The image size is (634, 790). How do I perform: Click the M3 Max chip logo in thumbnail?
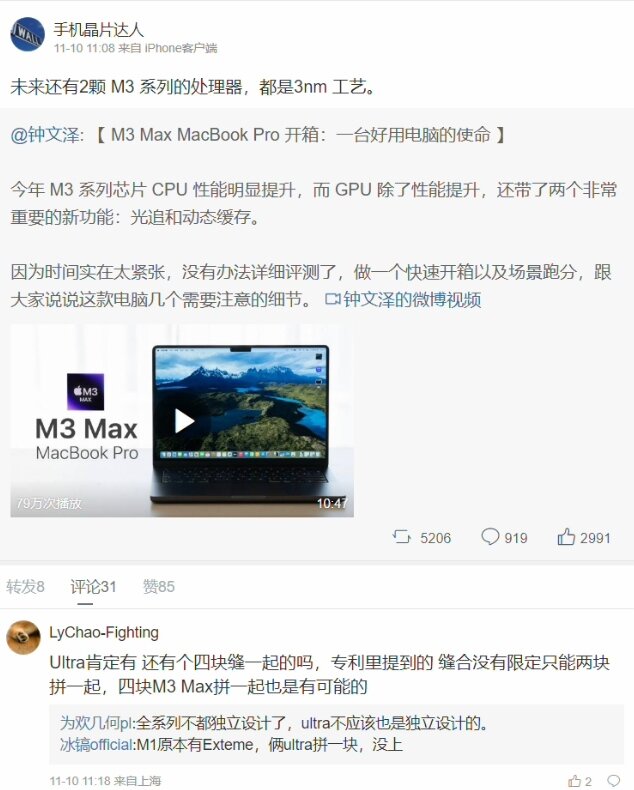(x=86, y=391)
